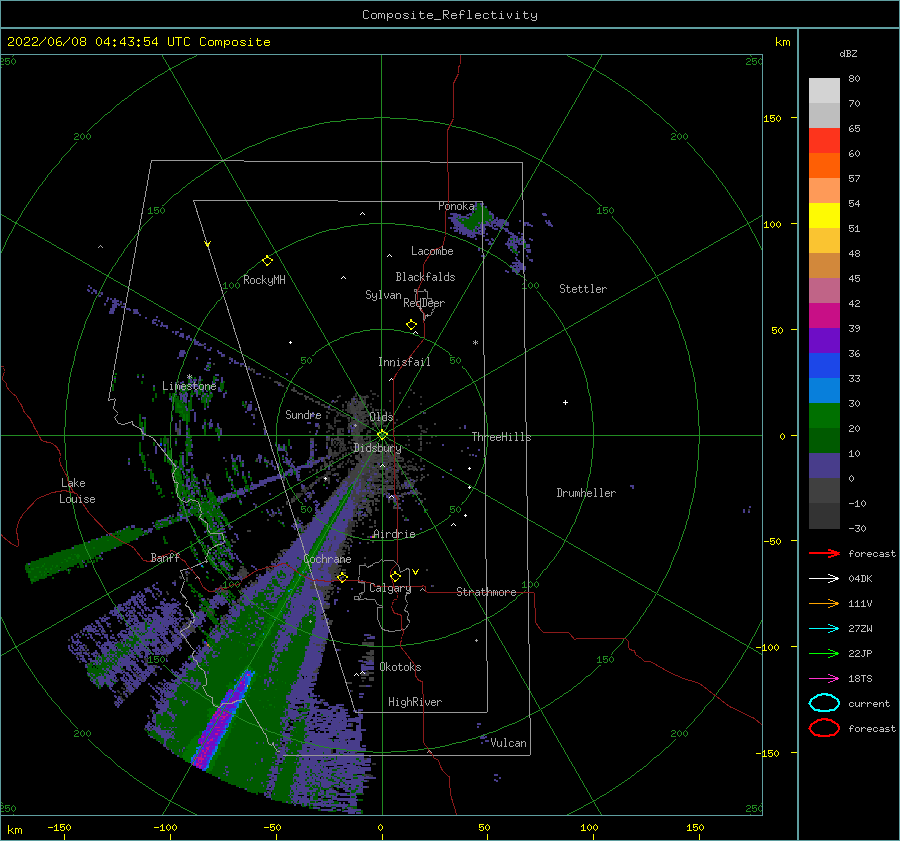Pick the green 22JP arrow legend icon
The image size is (900, 841).
click(x=824, y=653)
